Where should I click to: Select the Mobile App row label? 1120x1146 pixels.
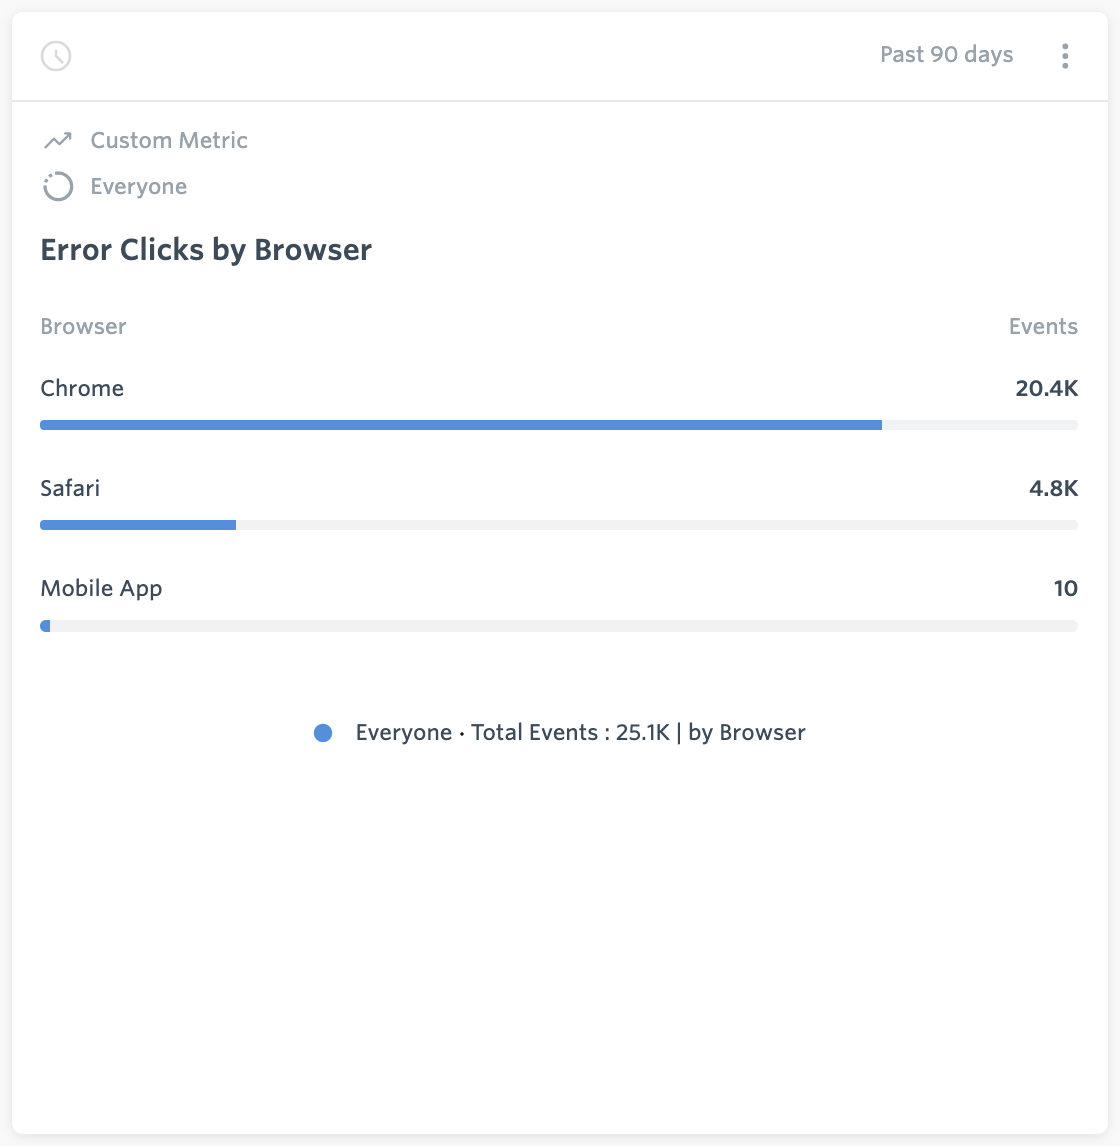(x=102, y=588)
